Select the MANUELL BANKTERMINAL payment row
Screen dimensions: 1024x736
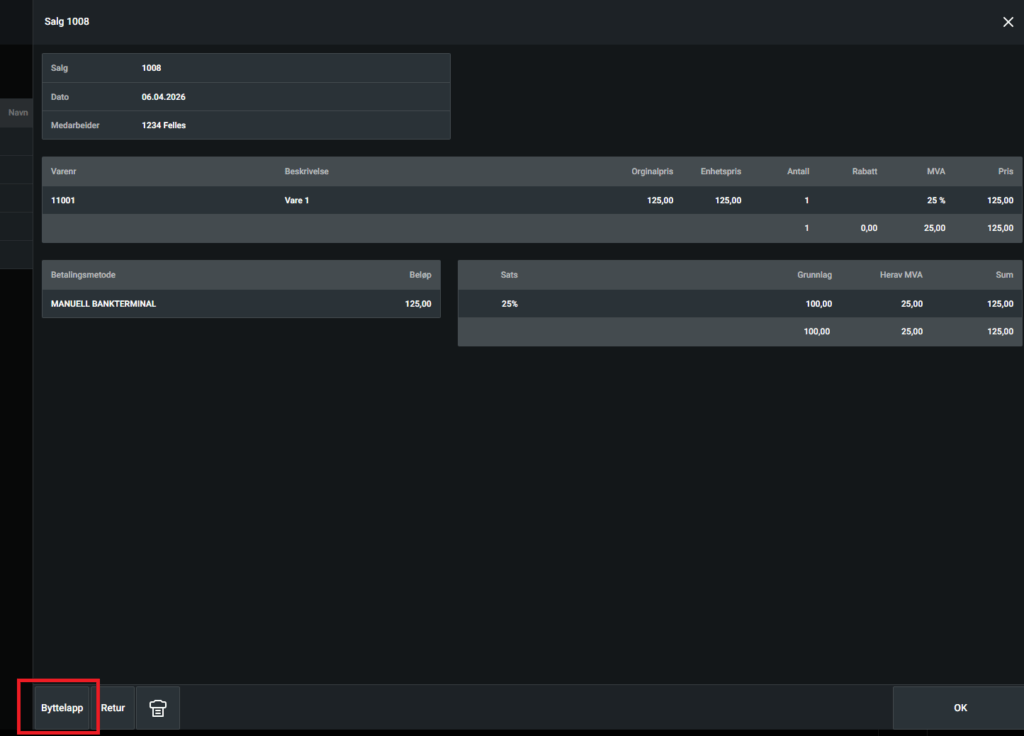point(241,304)
